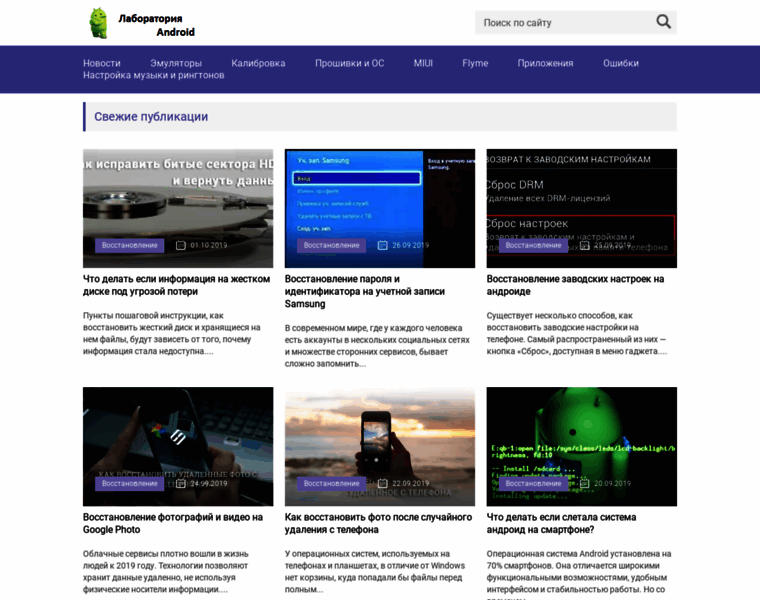This screenshot has height=600, width=760.
Task: Click calendar icon next to 22.09.2019
Action: pos(382,483)
